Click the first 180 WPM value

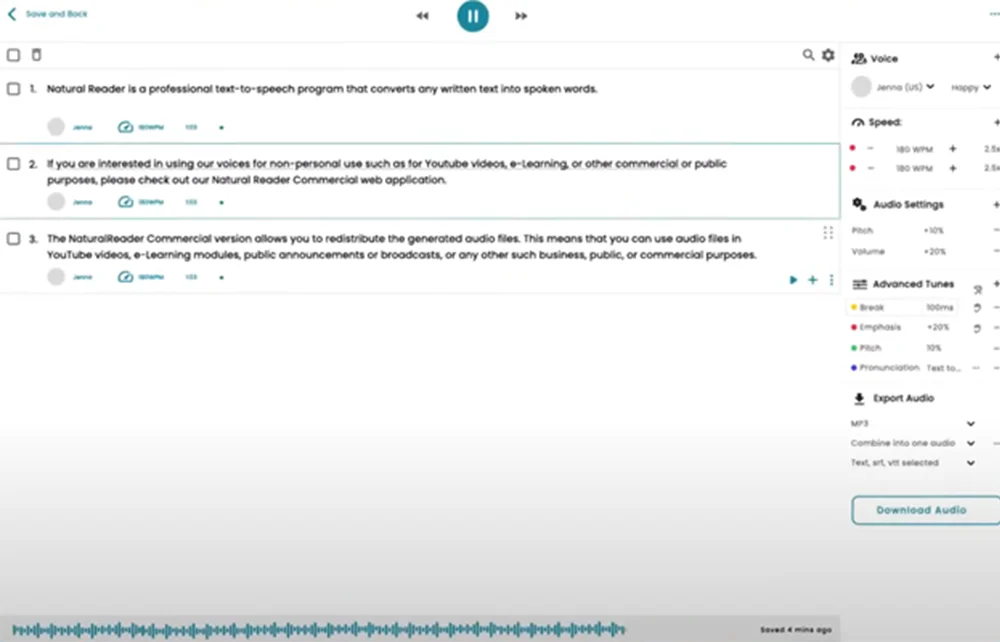[x=914, y=149]
